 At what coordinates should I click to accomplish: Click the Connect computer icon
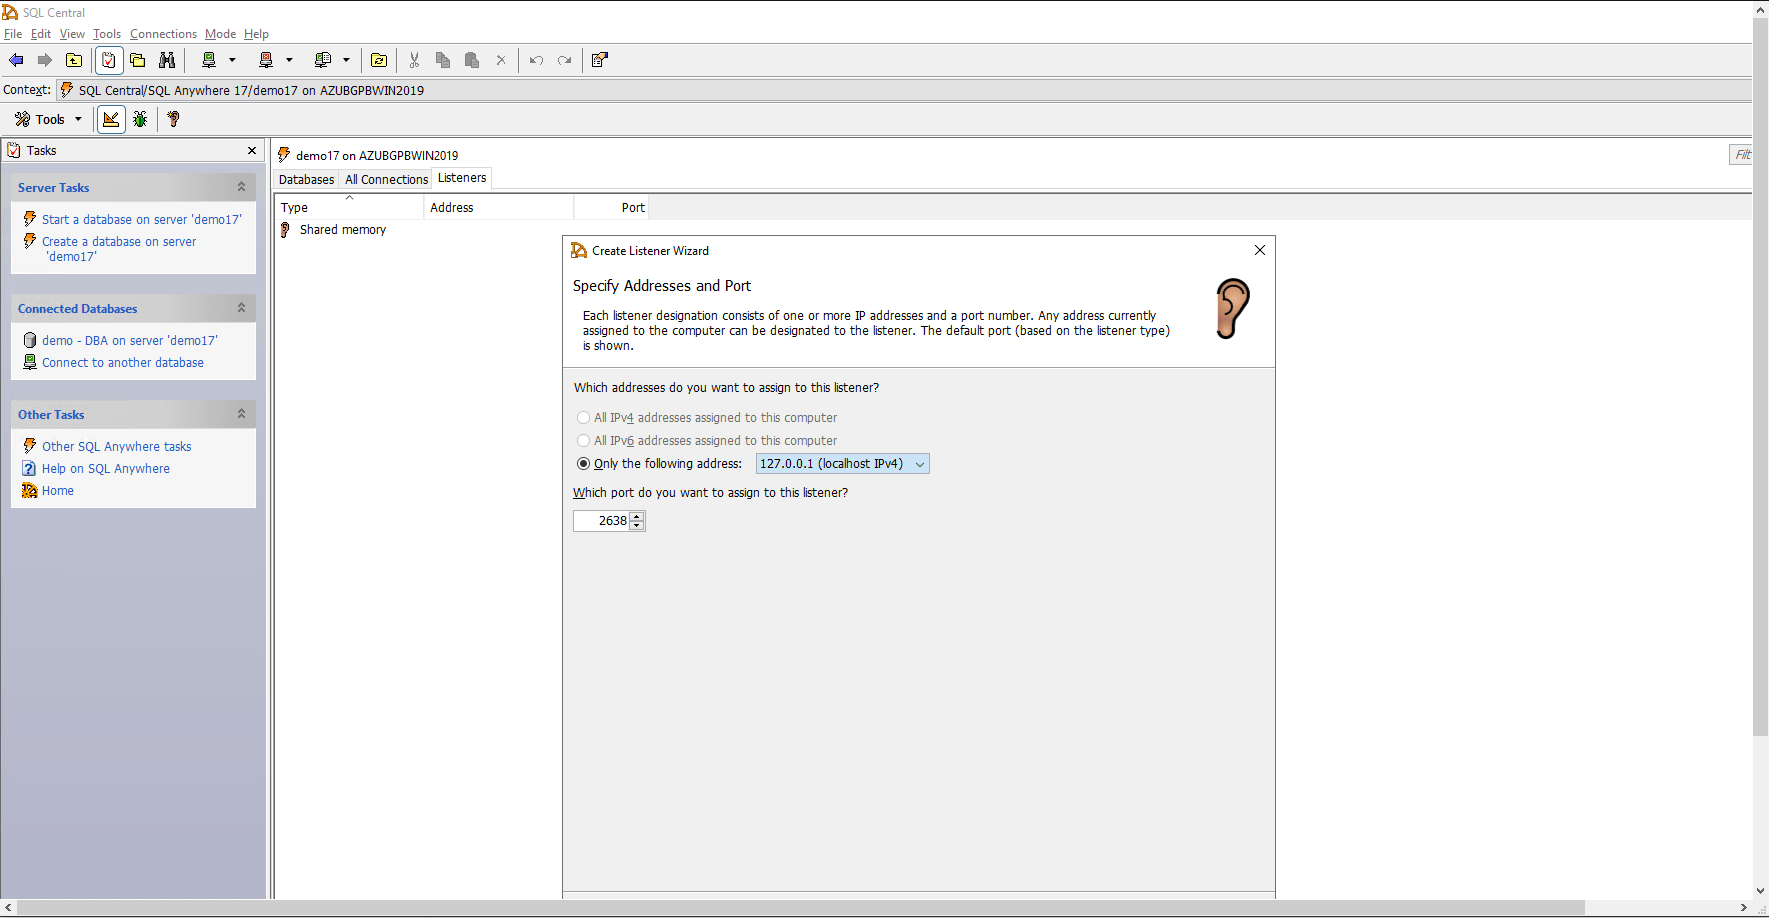209,60
